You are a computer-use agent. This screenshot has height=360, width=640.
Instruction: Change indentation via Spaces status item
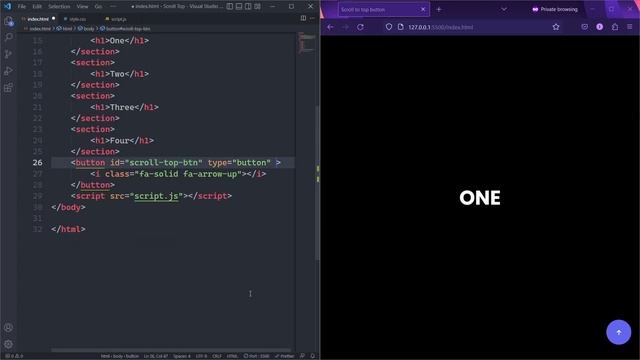tap(182, 356)
